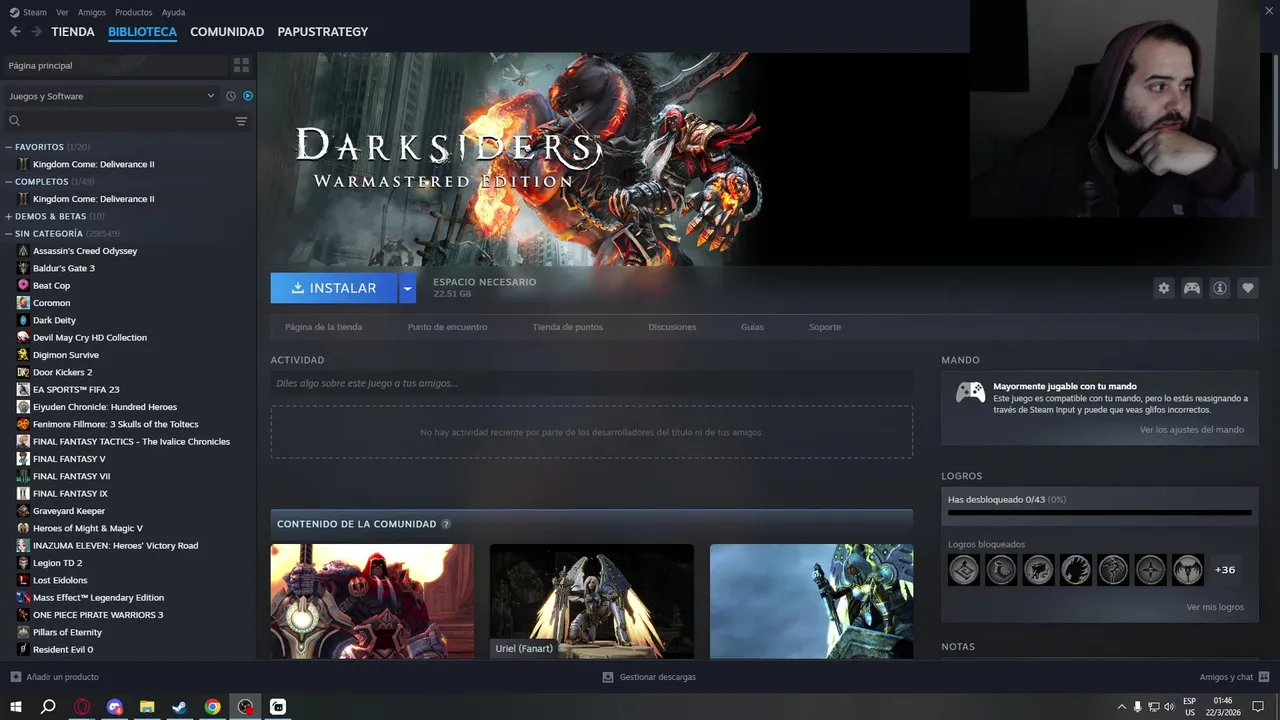
Task: Open Ver mis logros link
Action: click(1215, 607)
